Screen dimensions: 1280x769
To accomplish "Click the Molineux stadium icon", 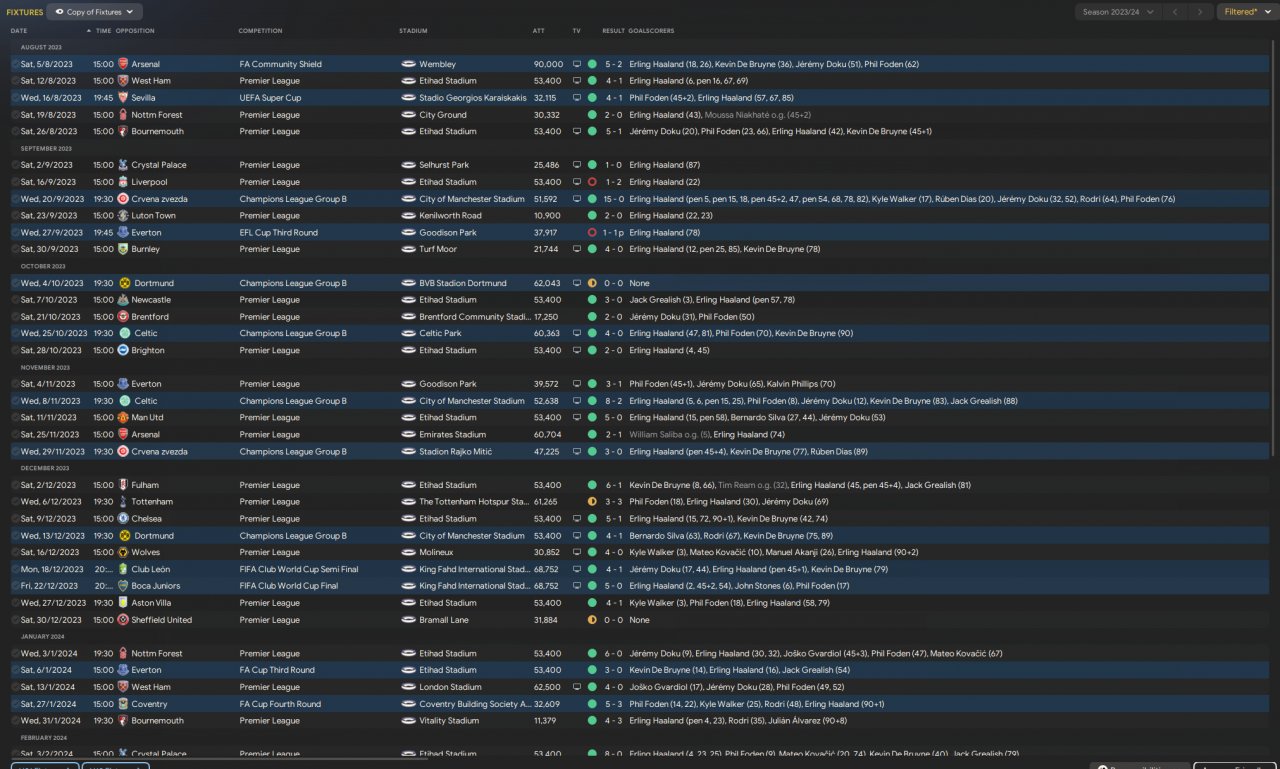I will 408,552.
